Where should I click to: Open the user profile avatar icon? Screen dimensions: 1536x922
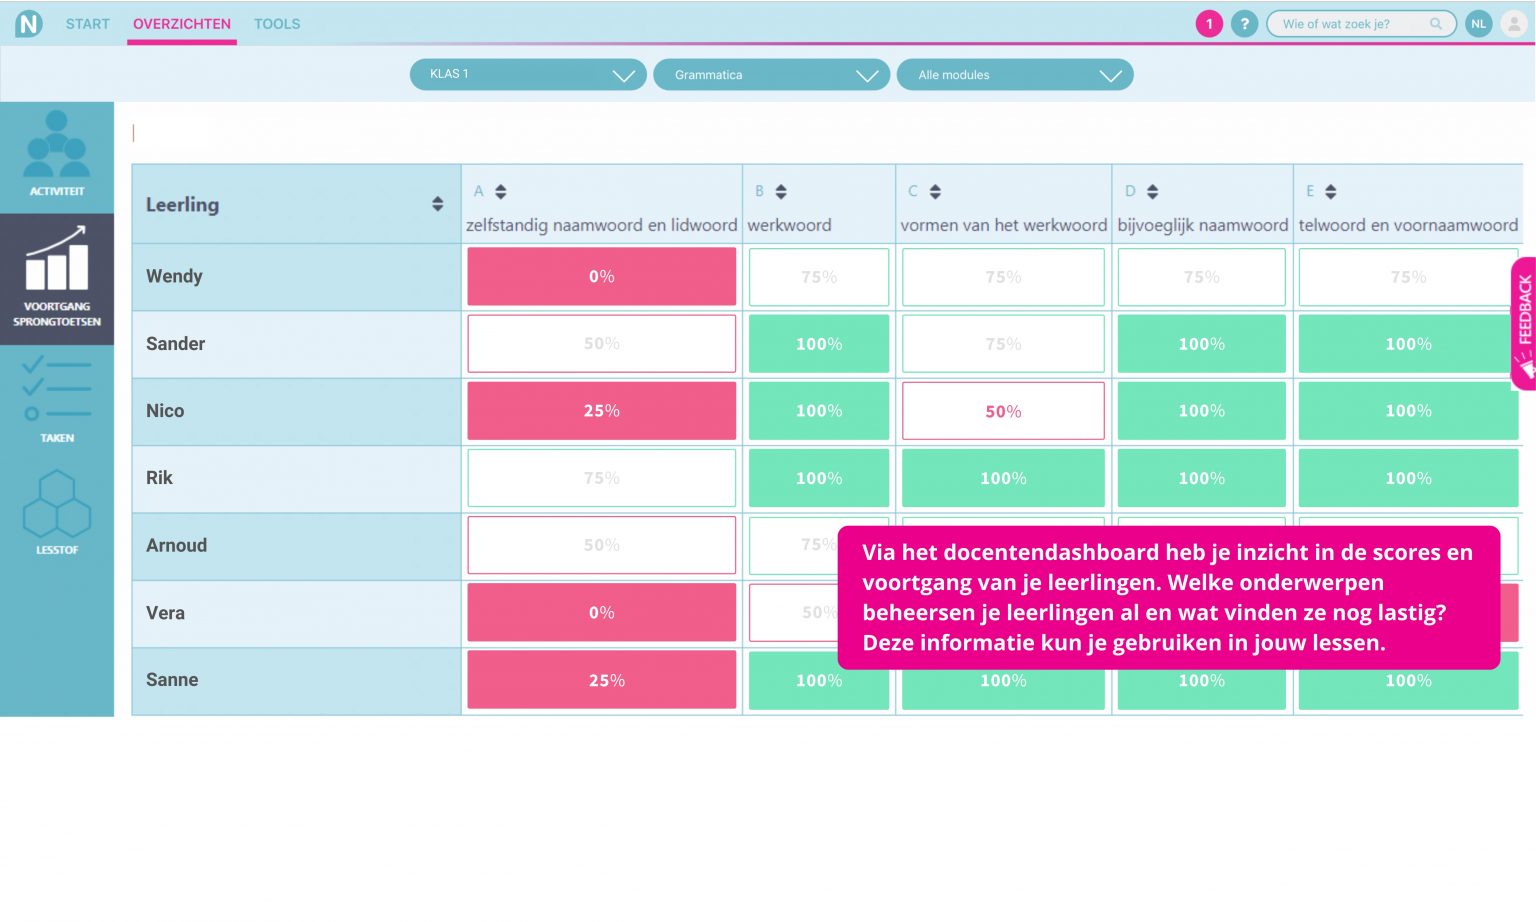tap(1514, 24)
